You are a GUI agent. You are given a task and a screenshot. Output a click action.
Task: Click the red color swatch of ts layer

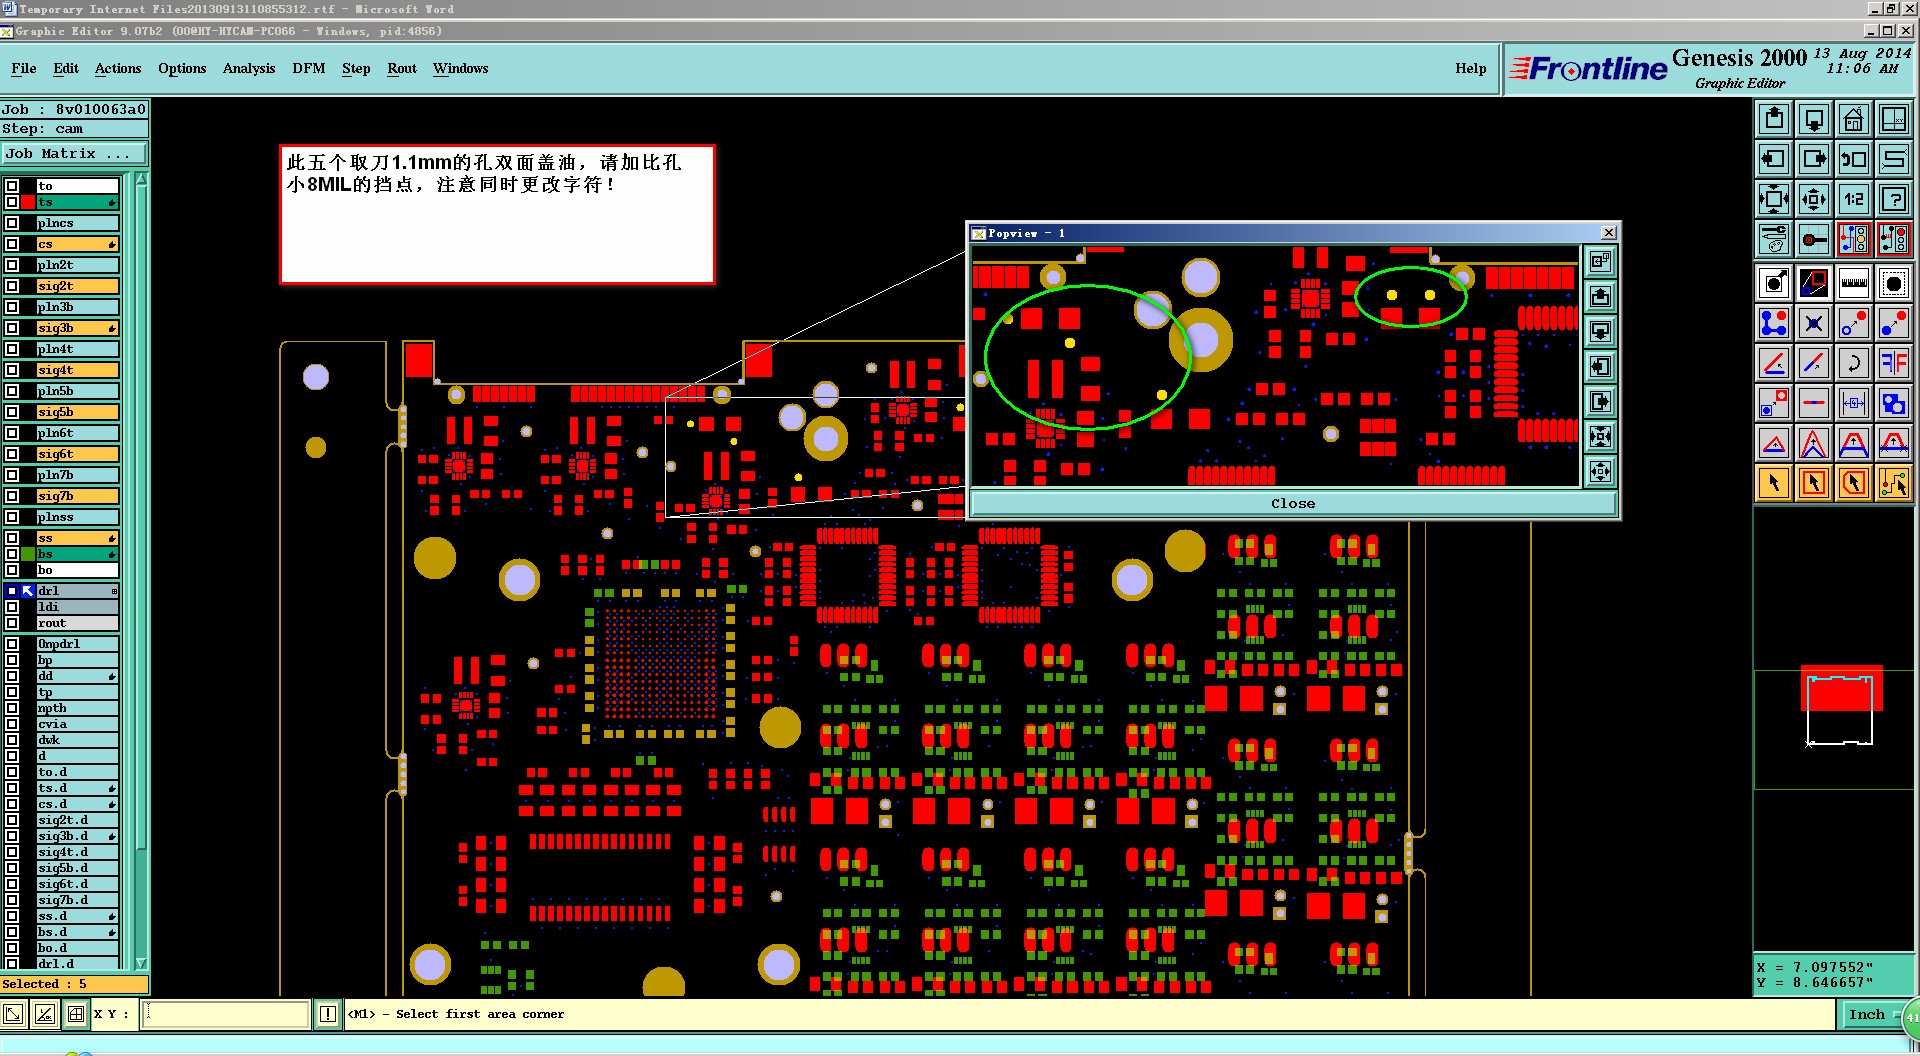click(x=28, y=202)
